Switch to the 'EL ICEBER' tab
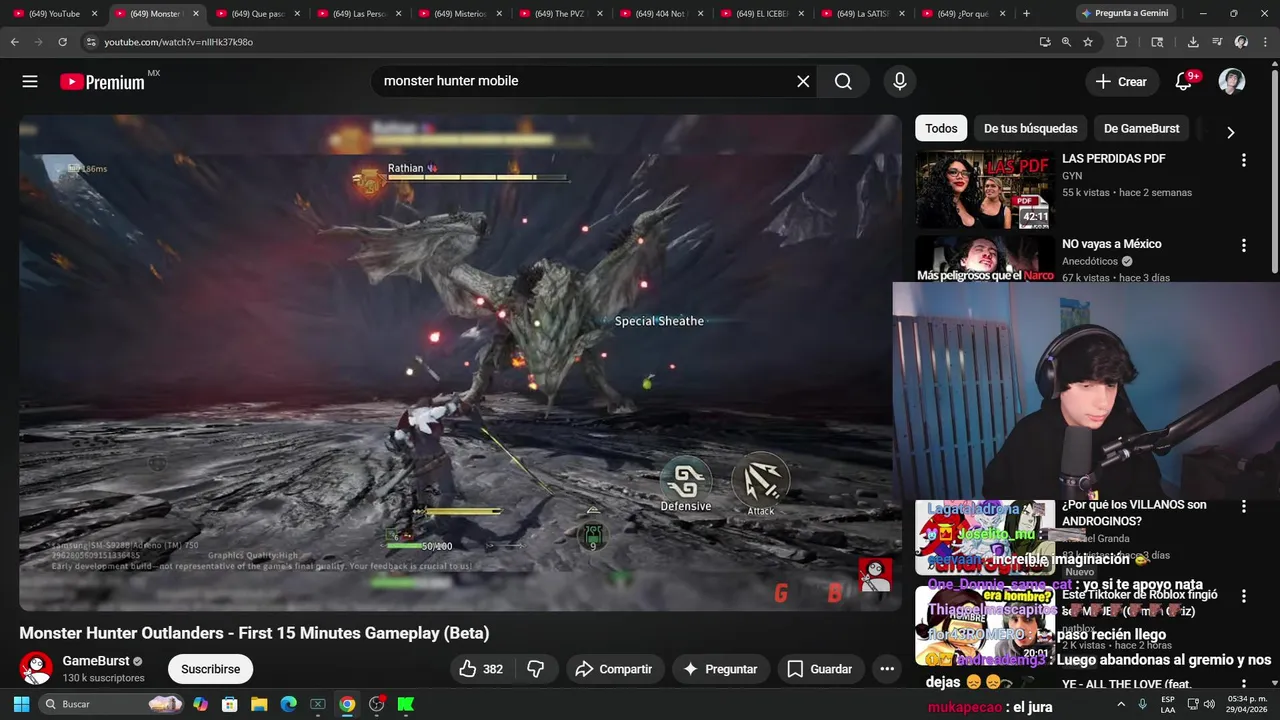This screenshot has height=720, width=1280. pos(762,14)
